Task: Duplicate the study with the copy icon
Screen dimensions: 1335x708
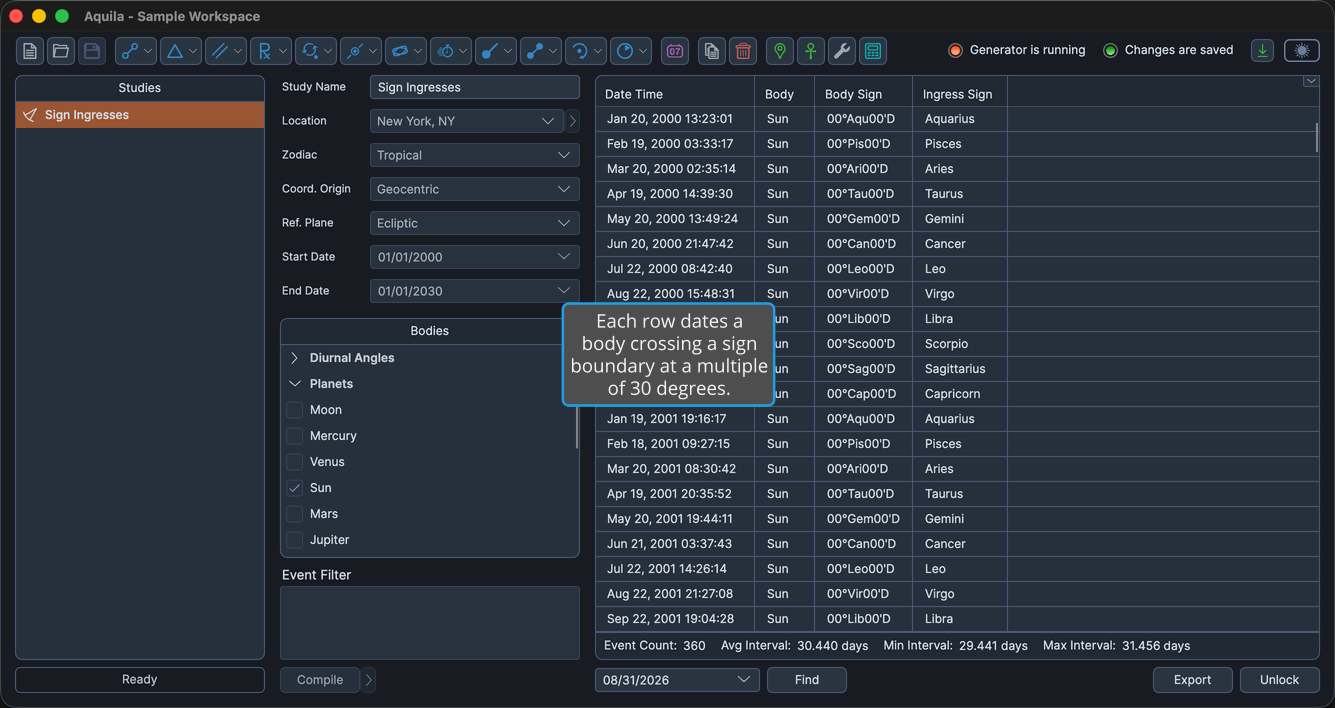Action: pyautogui.click(x=712, y=51)
